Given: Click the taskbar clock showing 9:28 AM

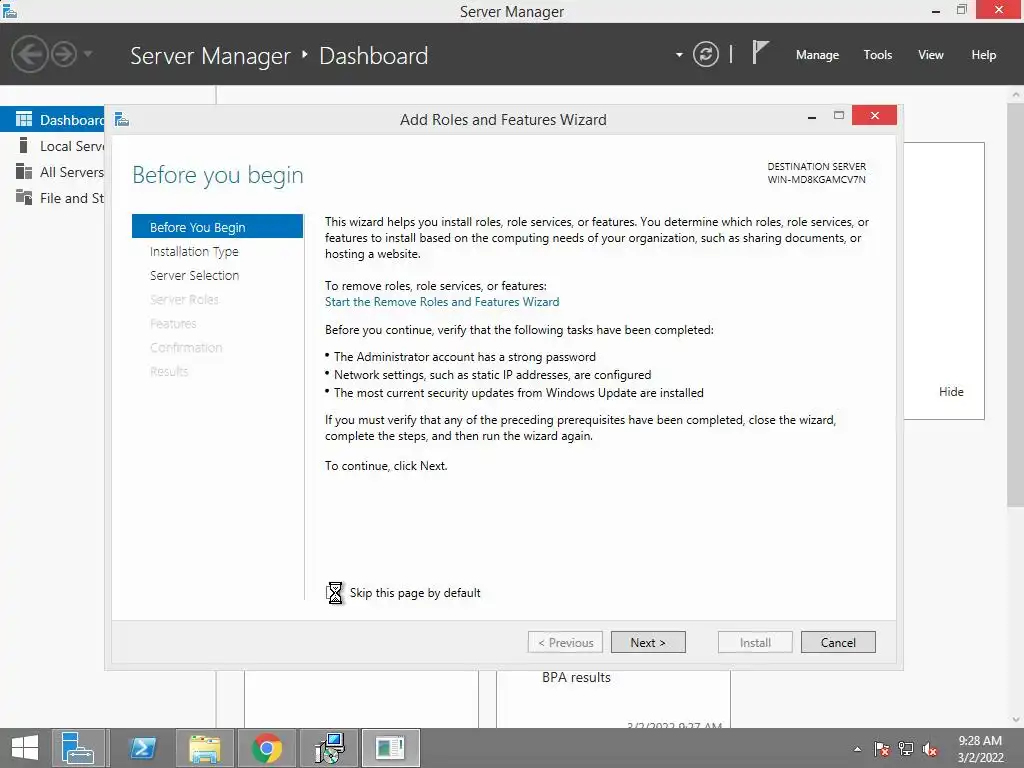Looking at the screenshot, I should (980, 749).
